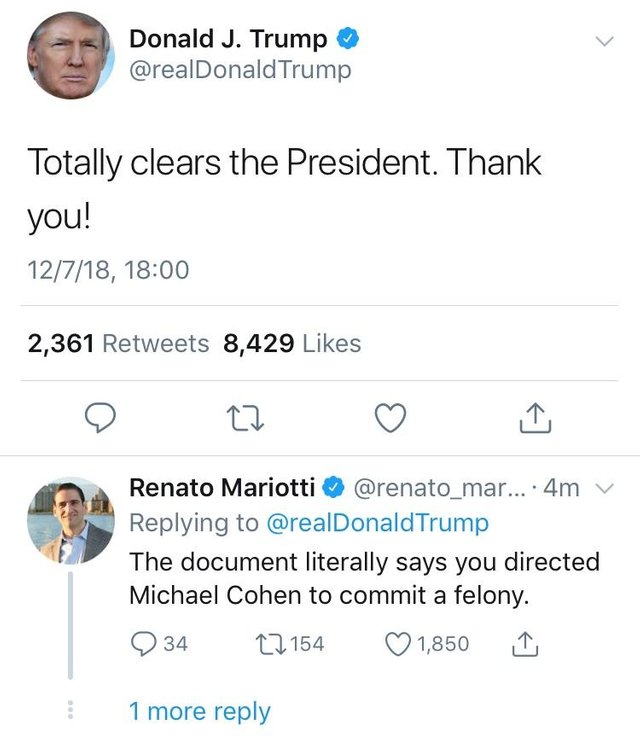640x745 pixels.
Task: Open the @realDonaldTrump handle in reply line
Action: [378, 522]
